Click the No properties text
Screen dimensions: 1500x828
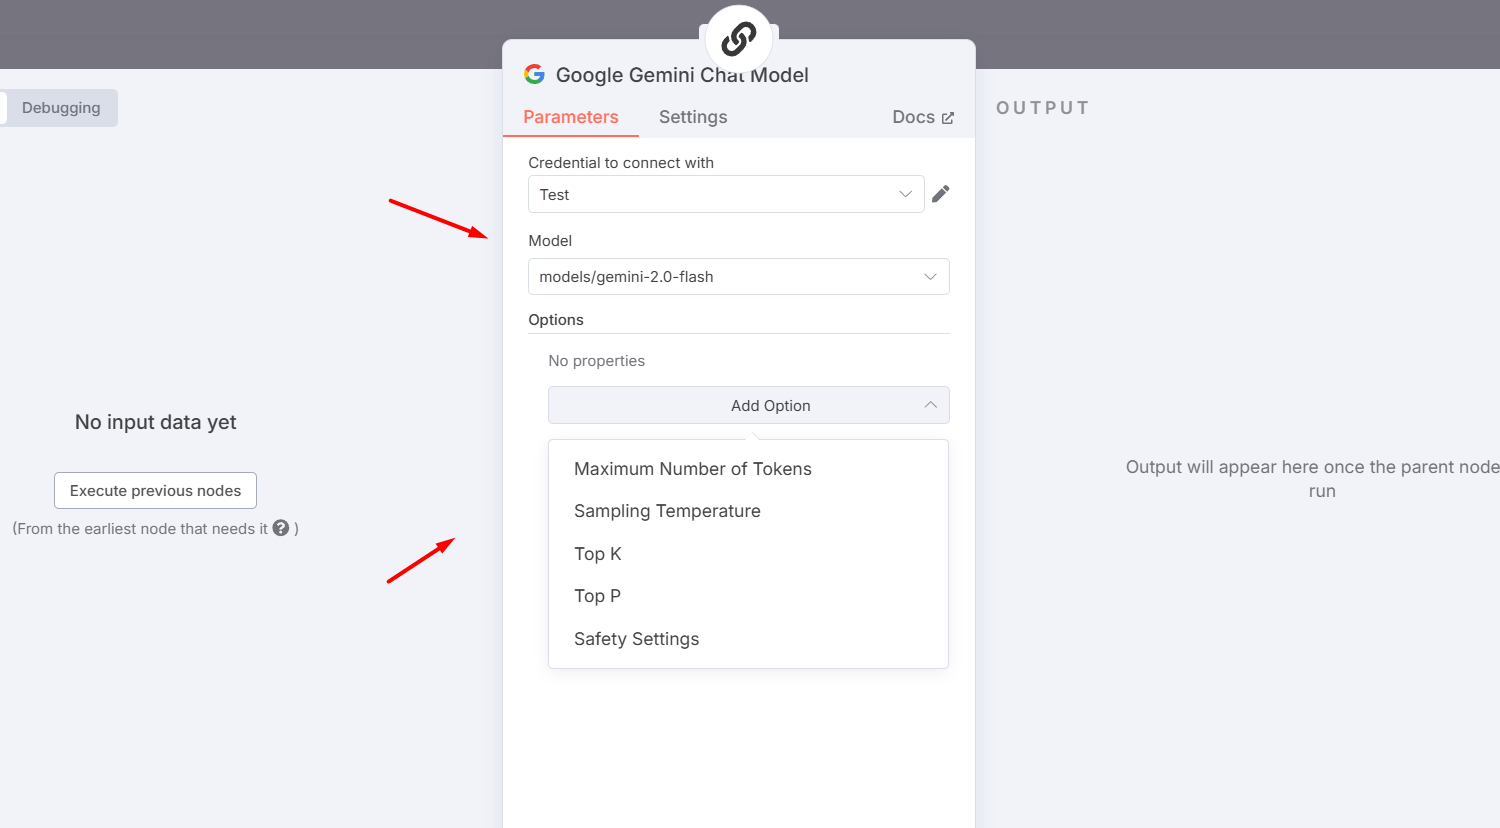point(596,361)
